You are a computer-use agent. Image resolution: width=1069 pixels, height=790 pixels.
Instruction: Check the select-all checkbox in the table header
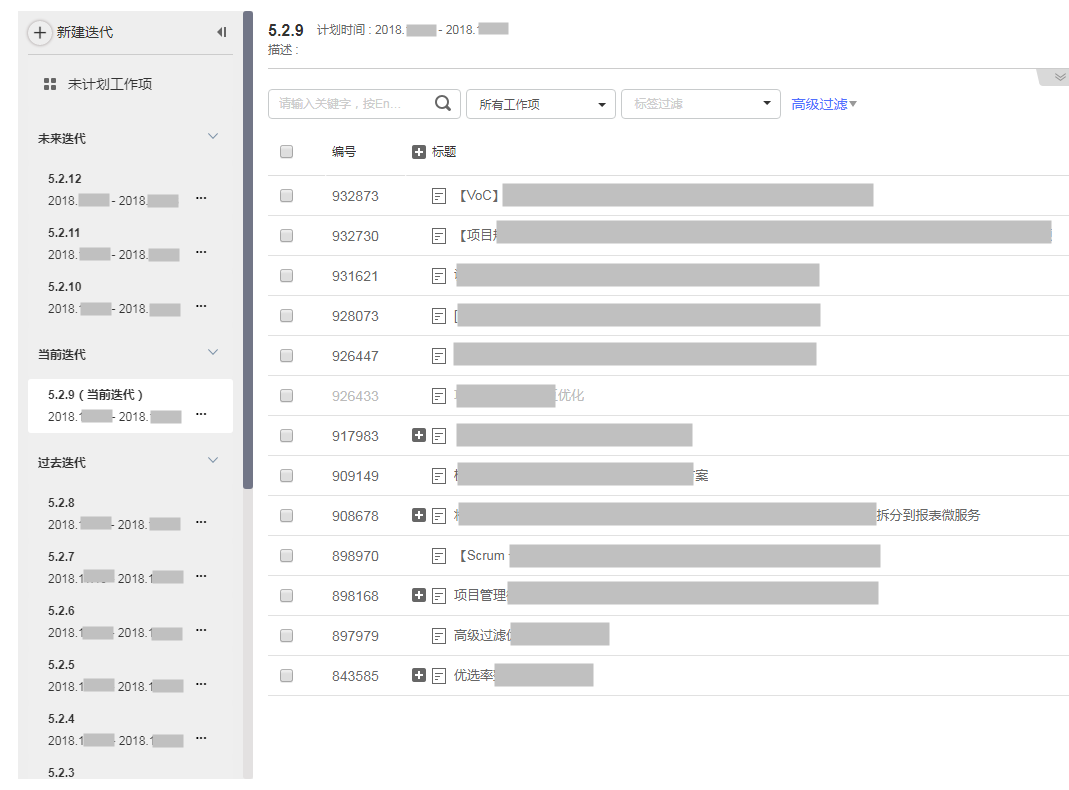[286, 151]
